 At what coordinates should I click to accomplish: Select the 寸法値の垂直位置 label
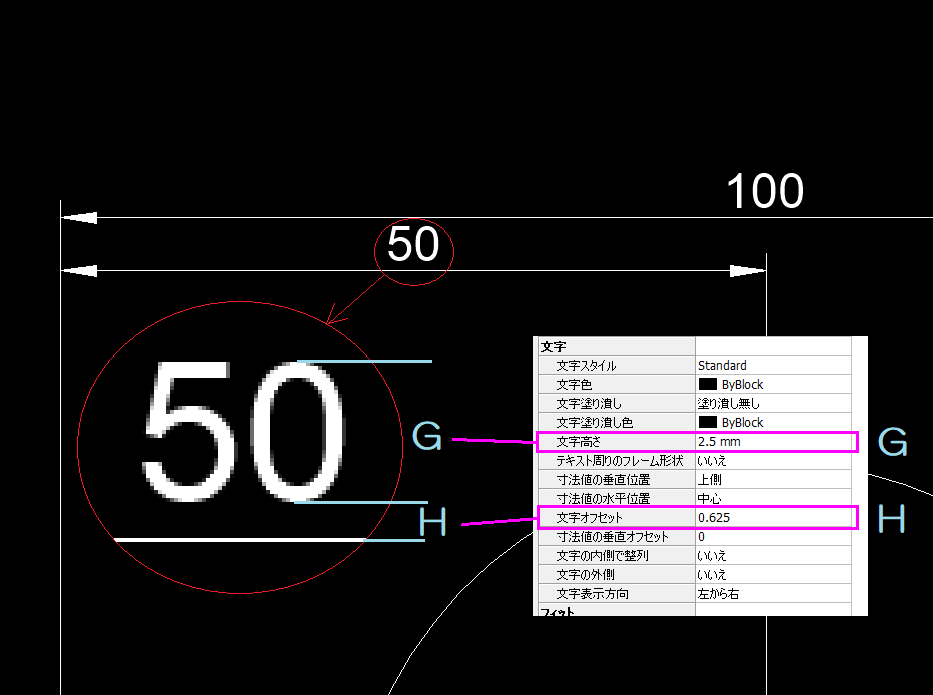[603, 480]
